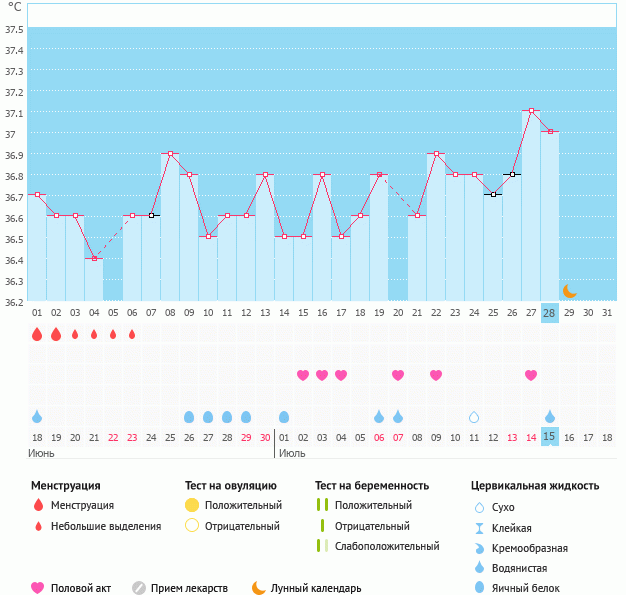
Task: Click the 37.1 temperature point on day 27
Action: (x=531, y=111)
